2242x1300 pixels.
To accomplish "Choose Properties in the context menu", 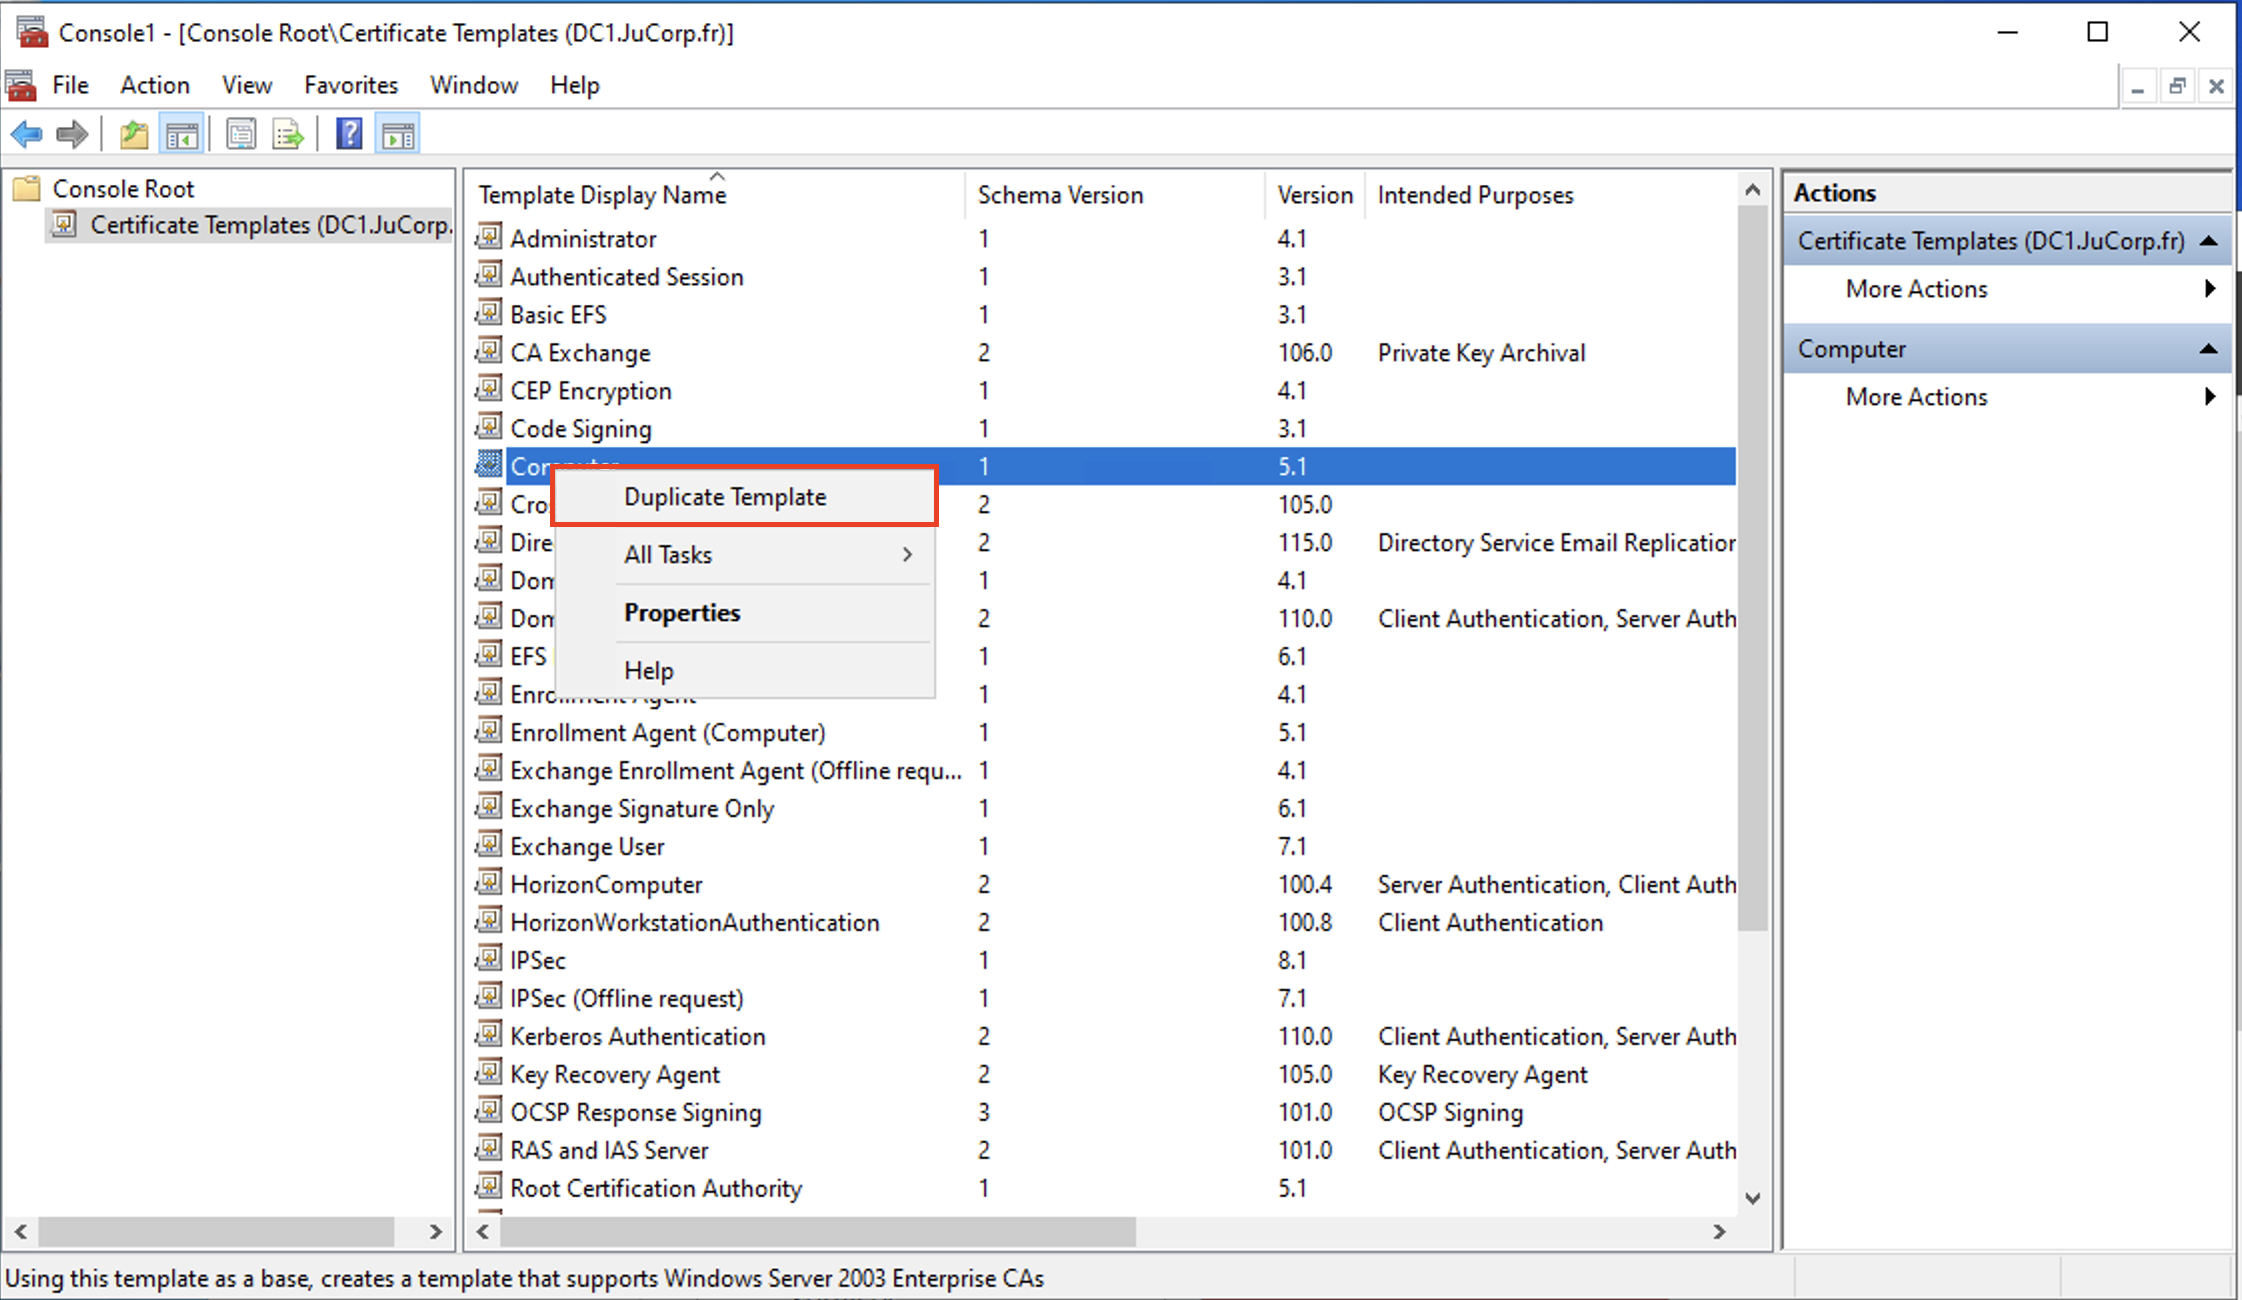I will (745, 613).
